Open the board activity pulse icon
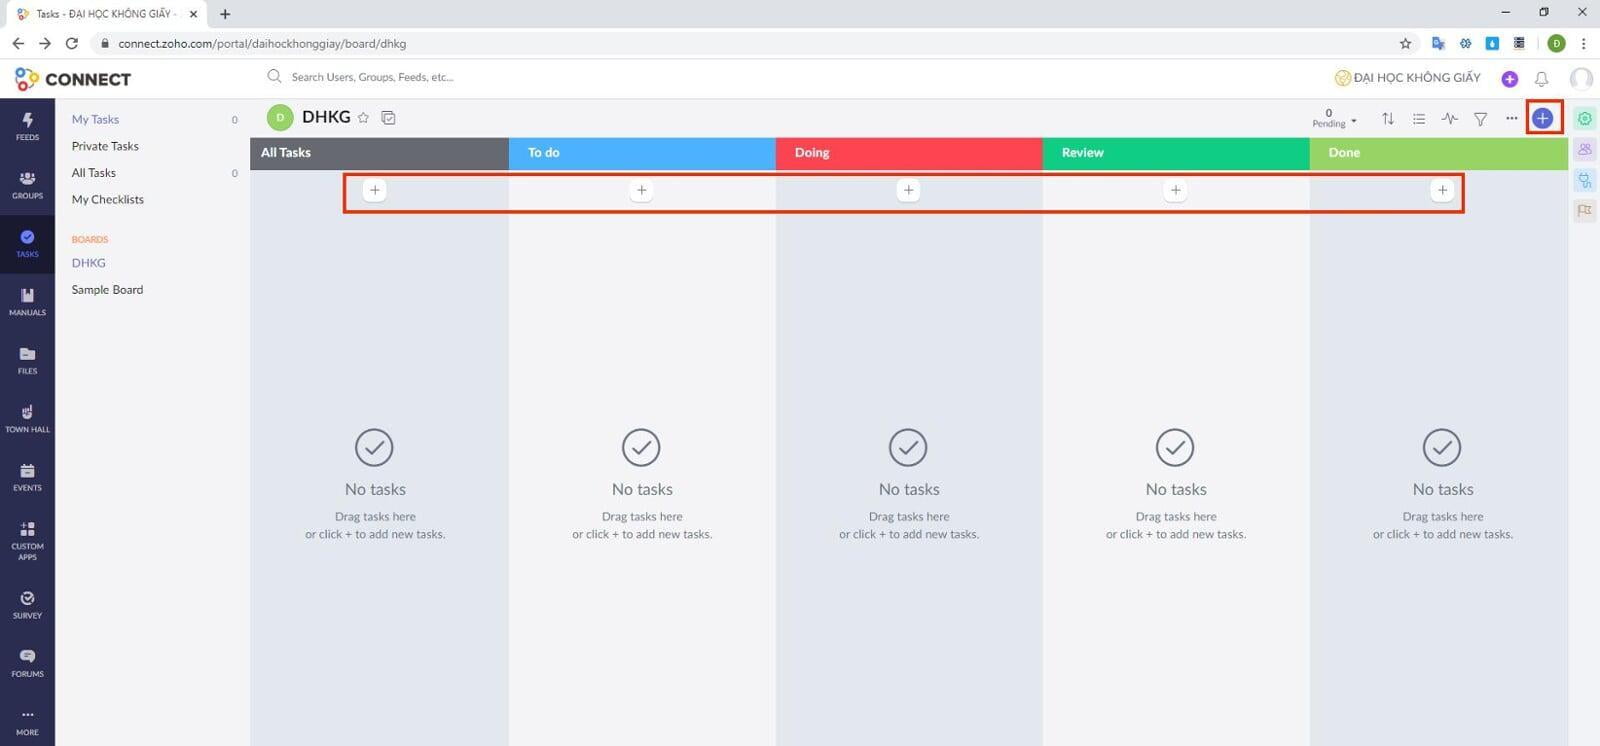 coord(1449,119)
